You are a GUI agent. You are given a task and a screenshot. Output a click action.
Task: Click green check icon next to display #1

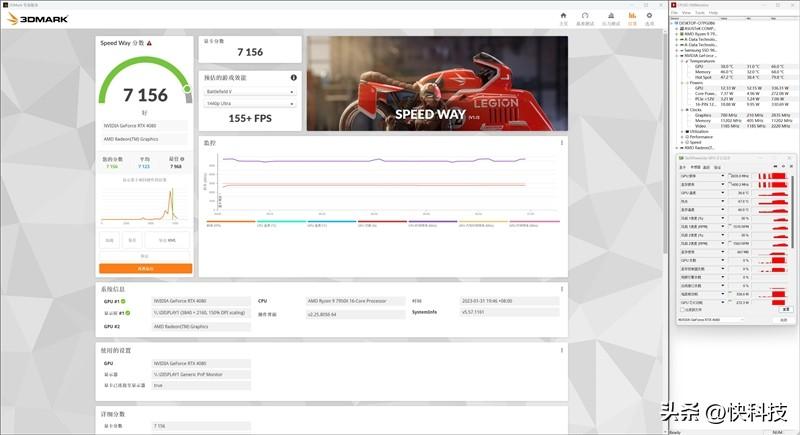click(128, 313)
